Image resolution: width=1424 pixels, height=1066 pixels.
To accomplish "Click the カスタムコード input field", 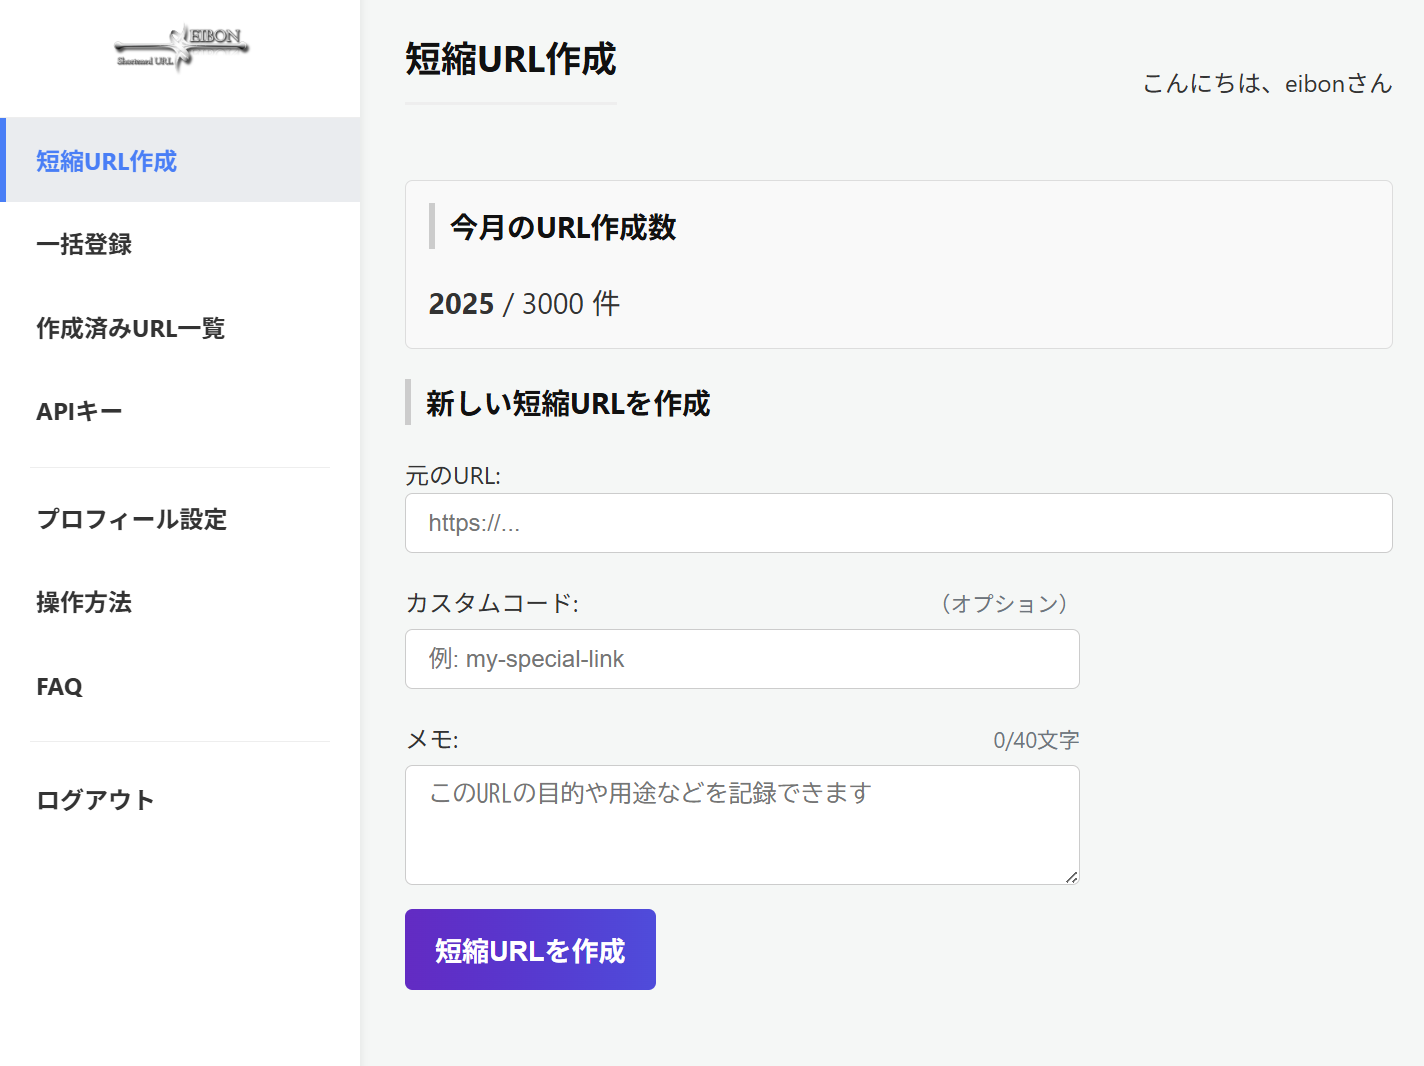I will click(x=741, y=659).
